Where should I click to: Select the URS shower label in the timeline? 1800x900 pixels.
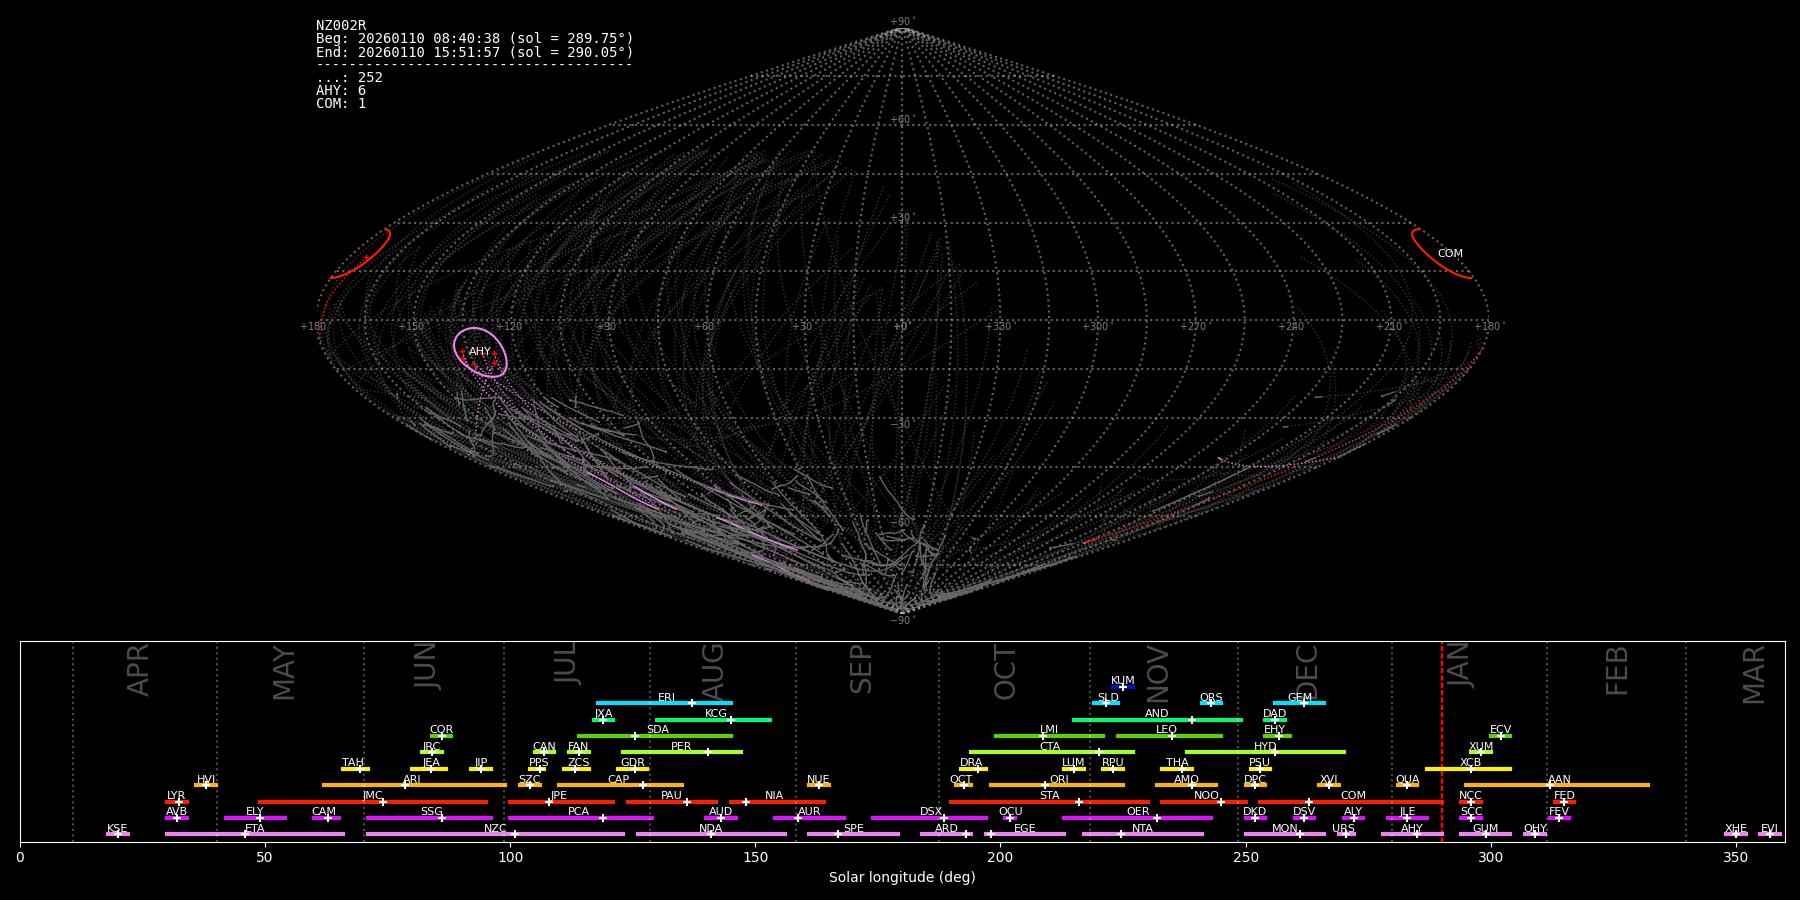coord(1344,829)
